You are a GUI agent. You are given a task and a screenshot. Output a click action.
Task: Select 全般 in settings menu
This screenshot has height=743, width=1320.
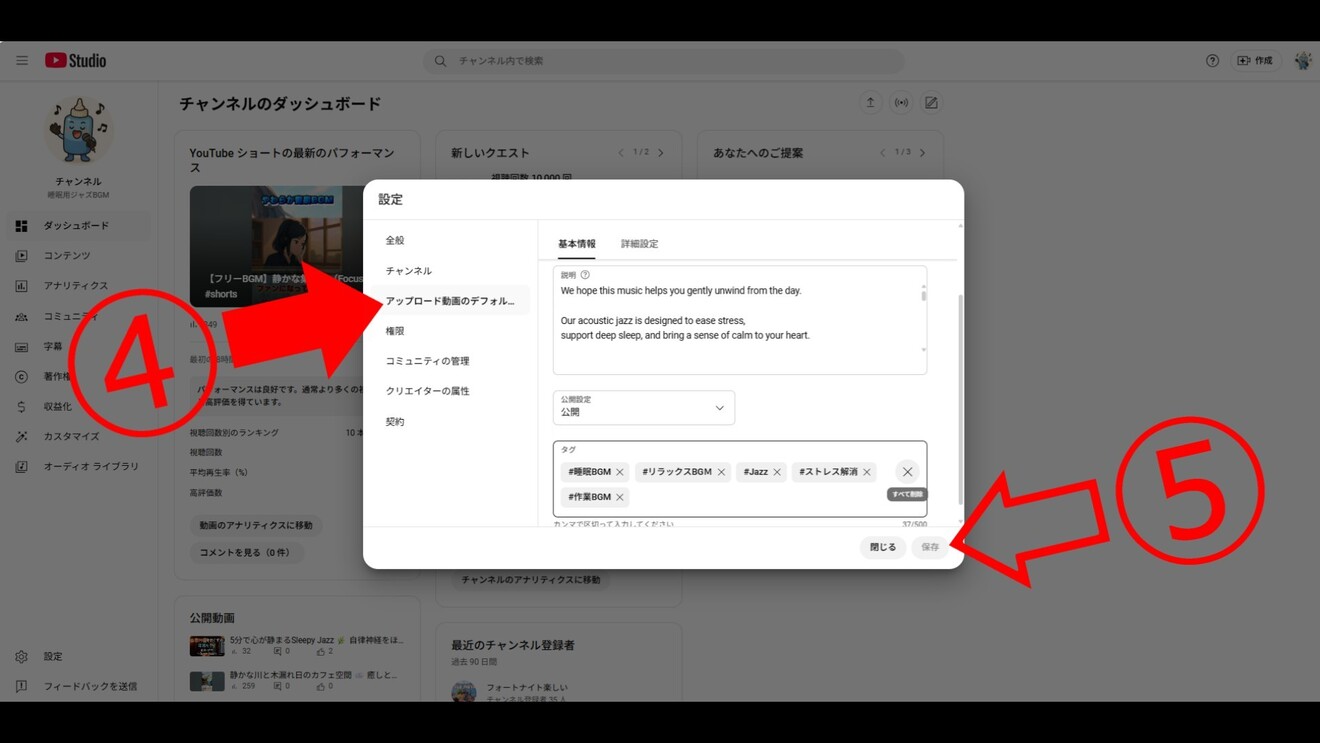point(449,240)
